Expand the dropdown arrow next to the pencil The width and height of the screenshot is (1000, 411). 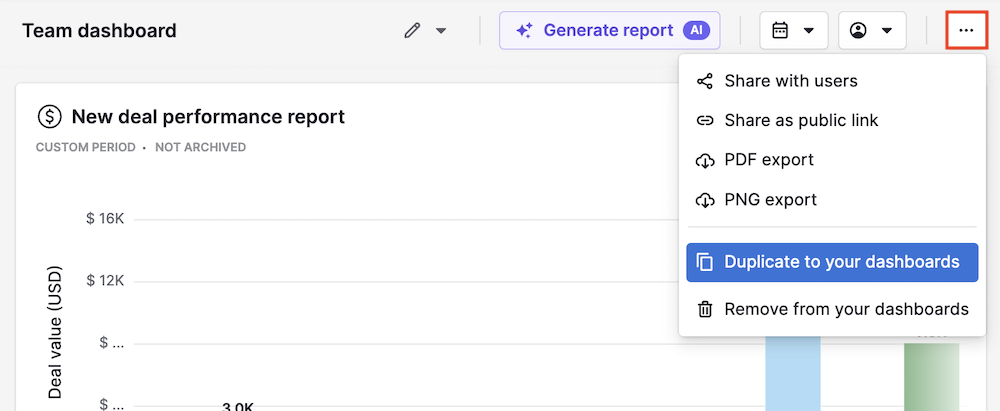click(x=441, y=31)
